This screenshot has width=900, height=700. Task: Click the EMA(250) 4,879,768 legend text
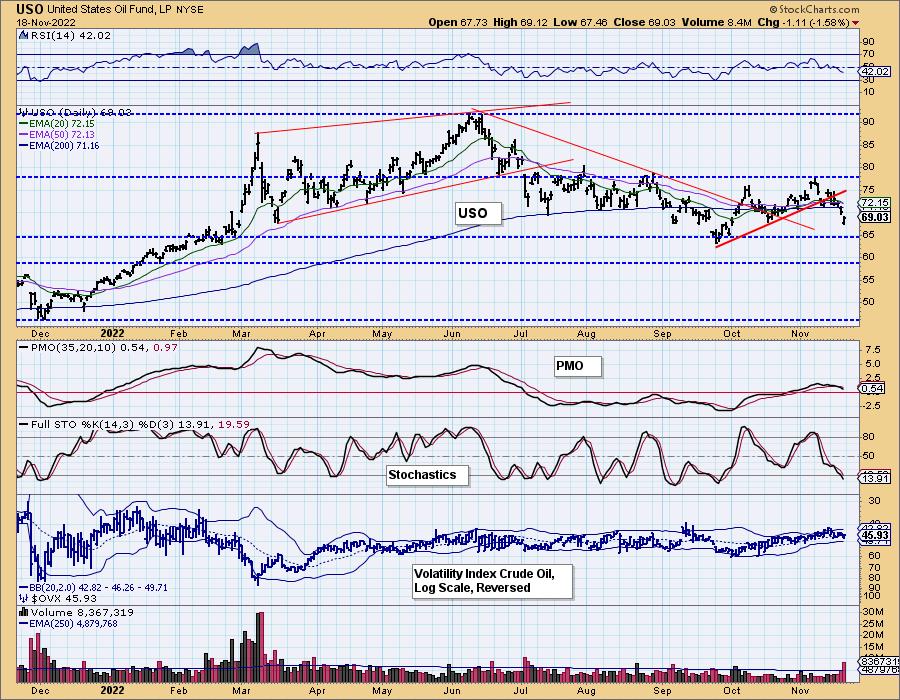74,623
